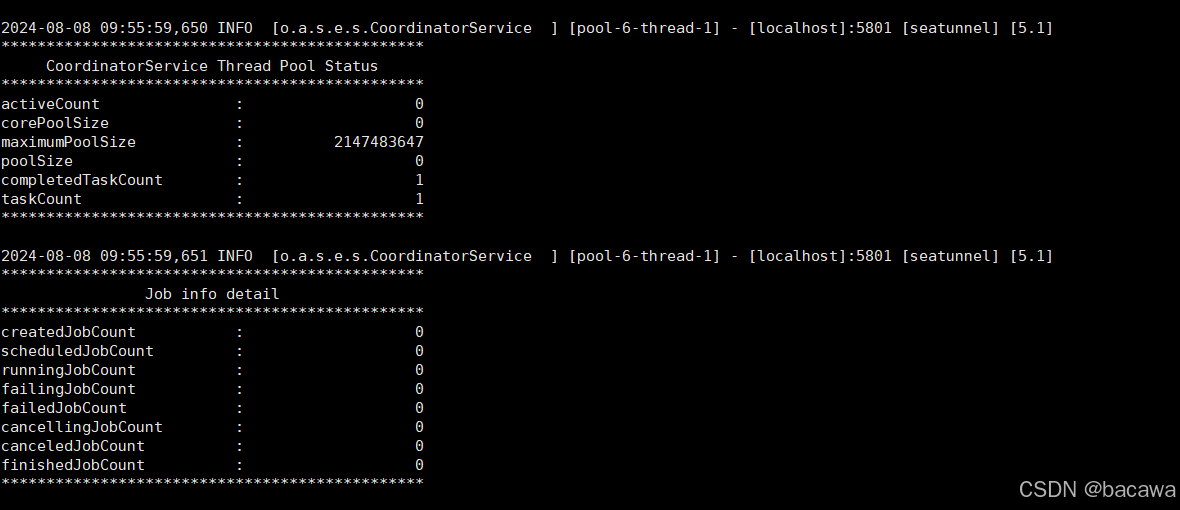1180x510 pixels.
Task: Click the runningJobCount label
Action: [x=68, y=370]
